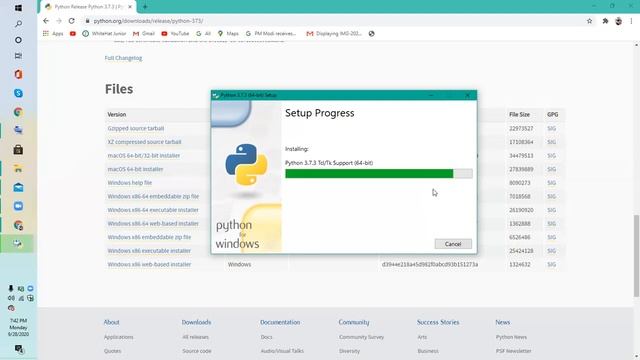Open the Windows Start menu
Viewport: 640px width, 360px height.
pyautogui.click(x=18, y=8)
